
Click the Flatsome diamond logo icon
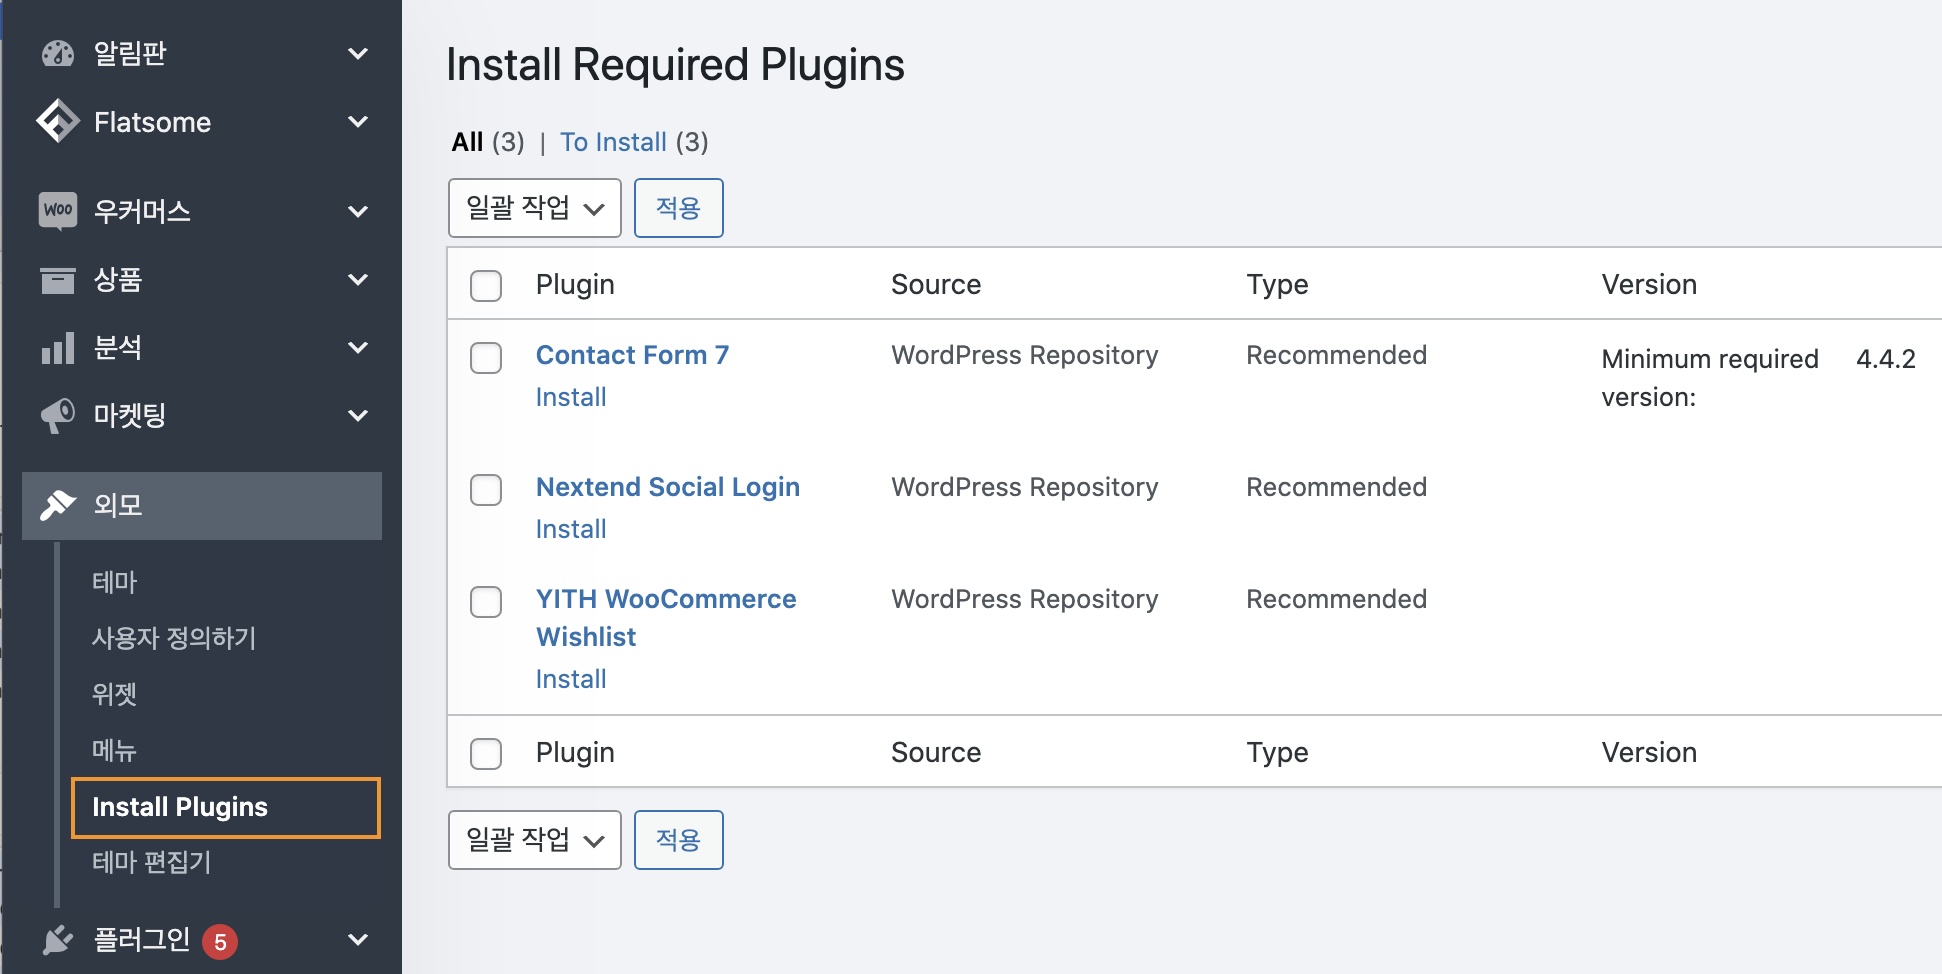[58, 121]
